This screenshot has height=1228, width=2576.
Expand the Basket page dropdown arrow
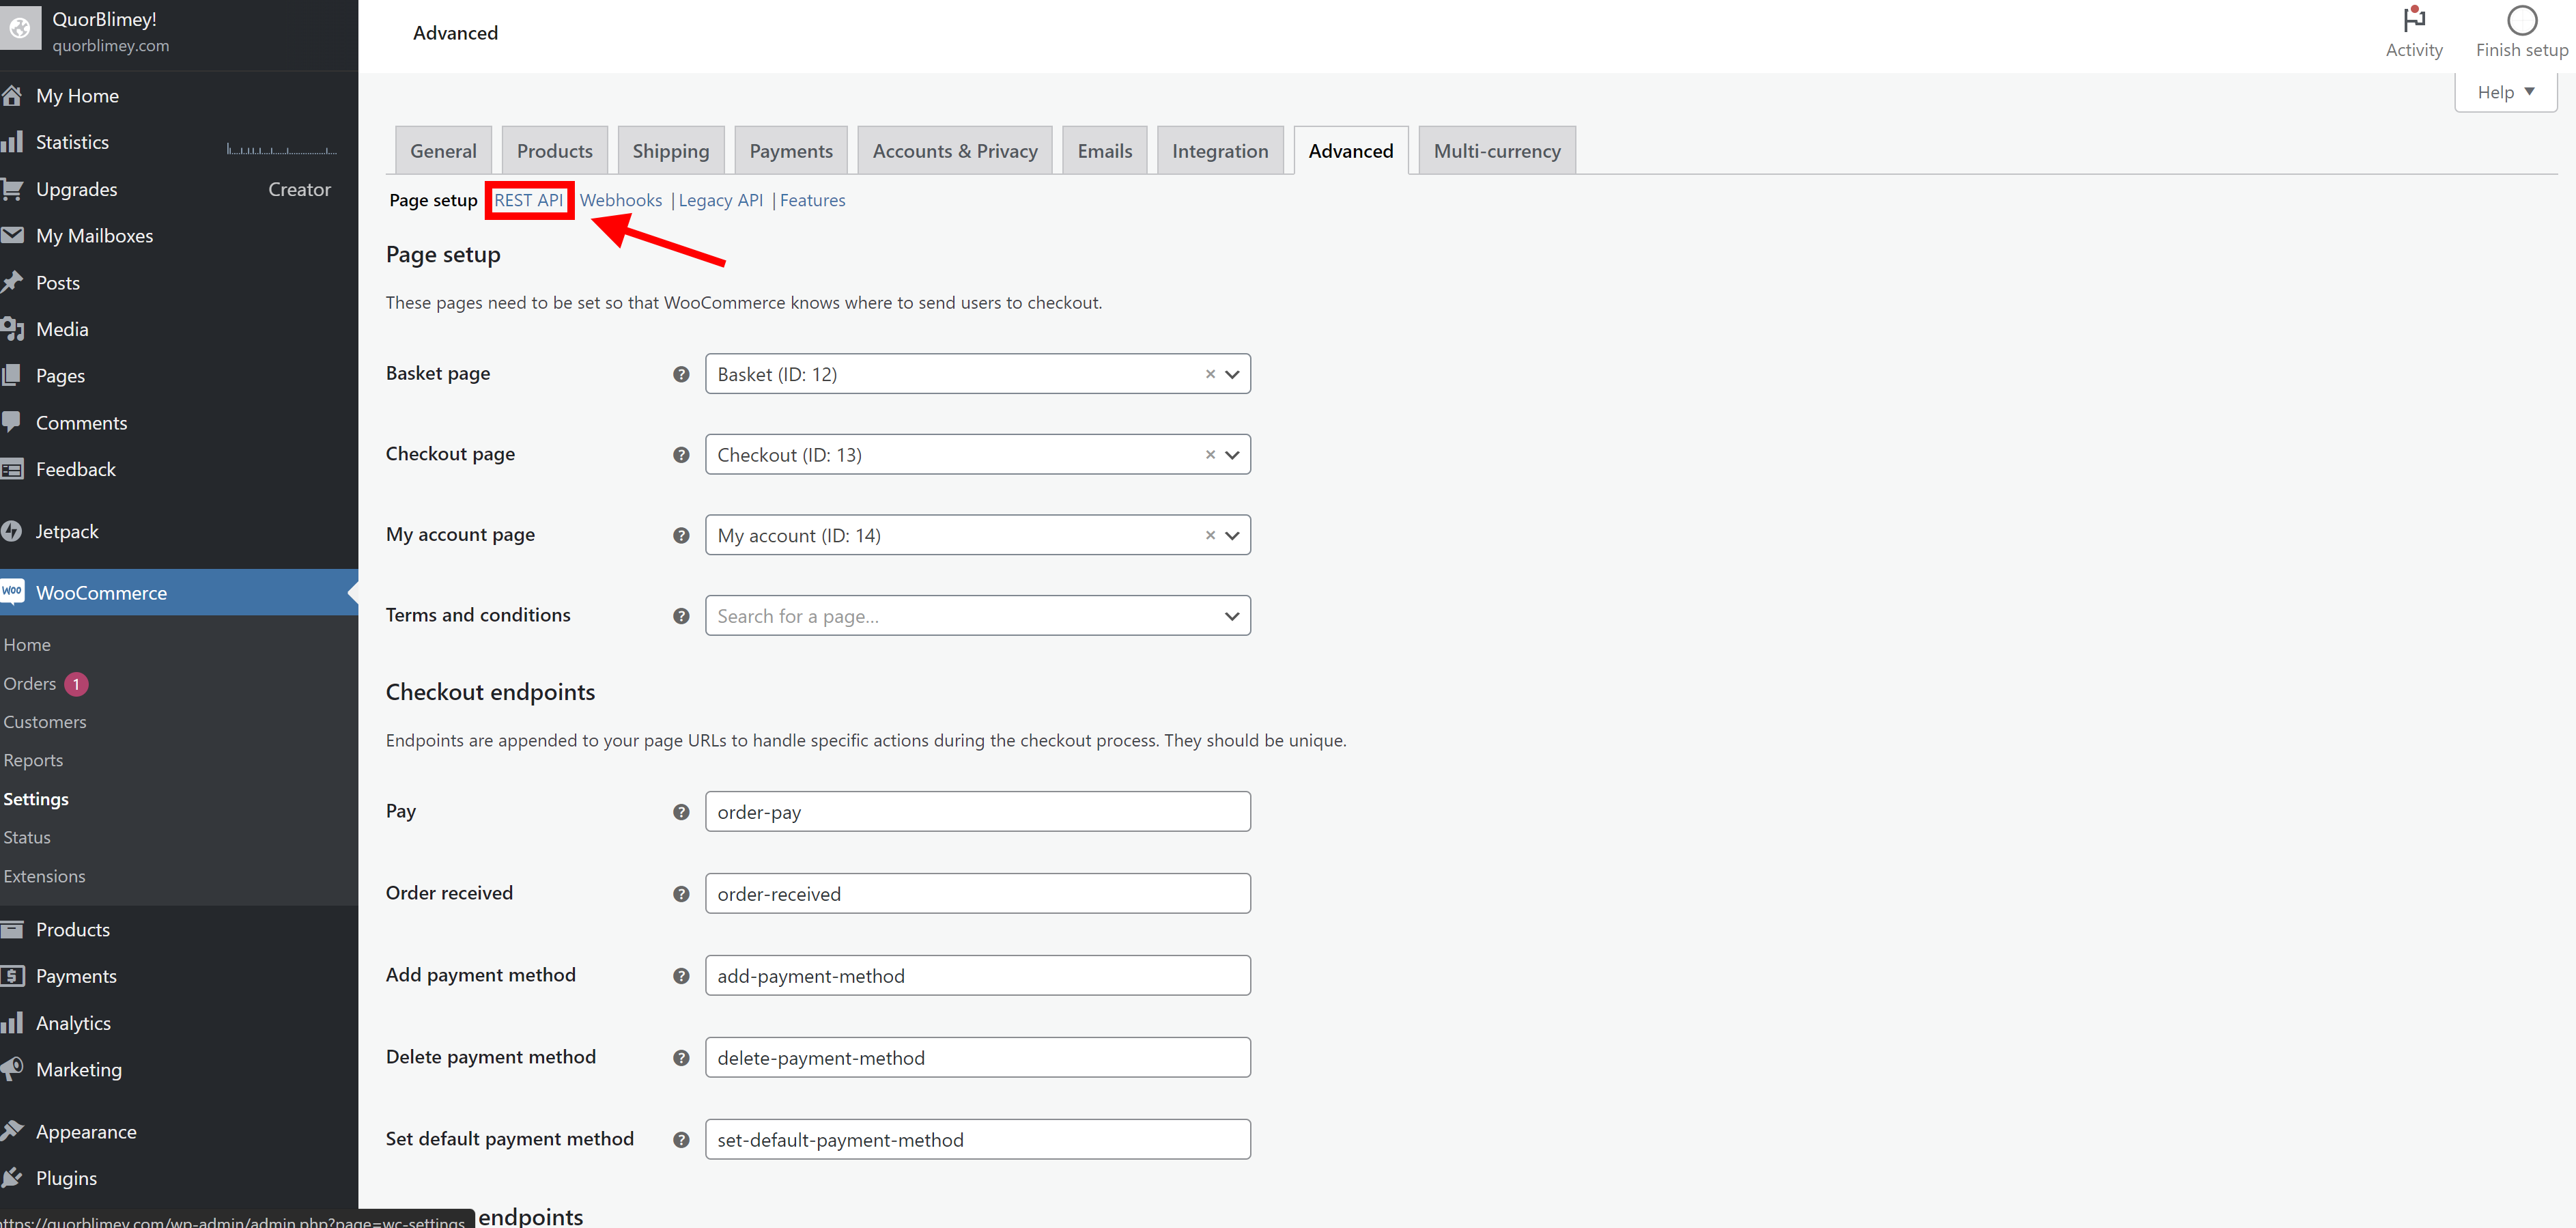coord(1232,374)
